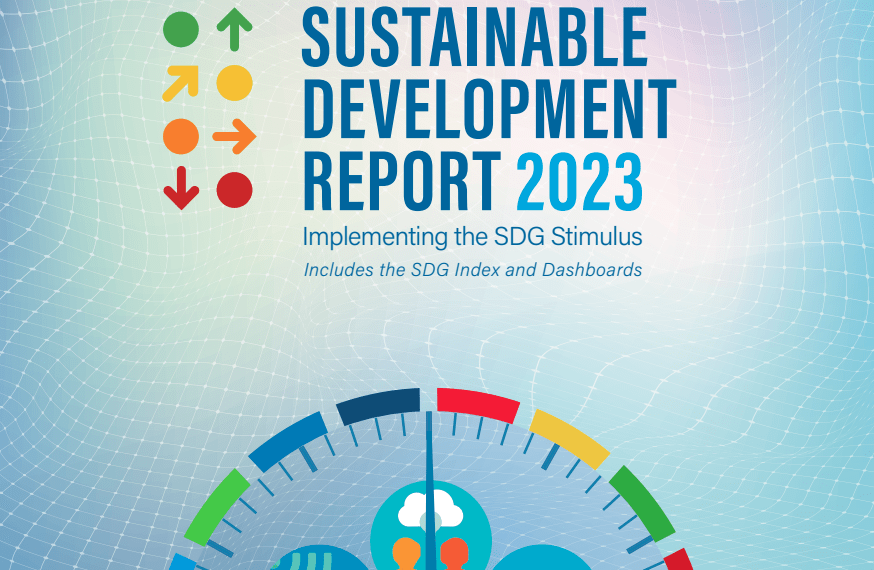This screenshot has height=570, width=874.
Task: Click the yellow gauge segment
Action: pyautogui.click(x=569, y=439)
